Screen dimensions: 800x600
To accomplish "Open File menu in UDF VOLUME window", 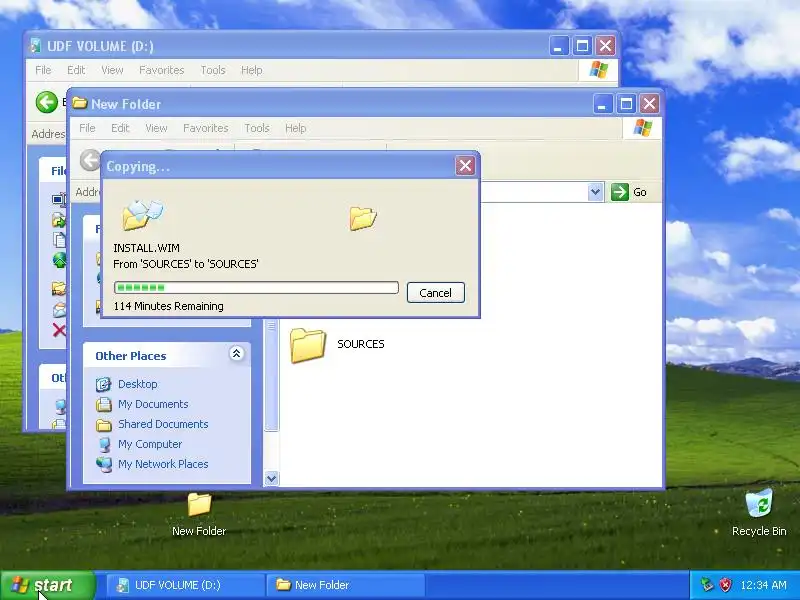I will [43, 70].
